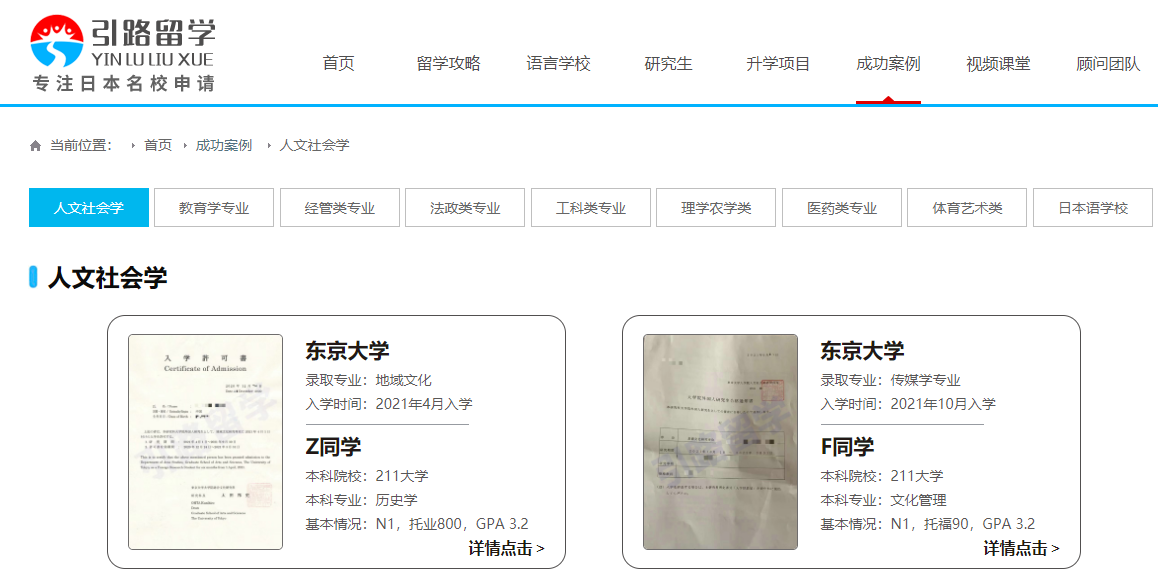Click text 入学时间：2021年4月入学

[389, 404]
